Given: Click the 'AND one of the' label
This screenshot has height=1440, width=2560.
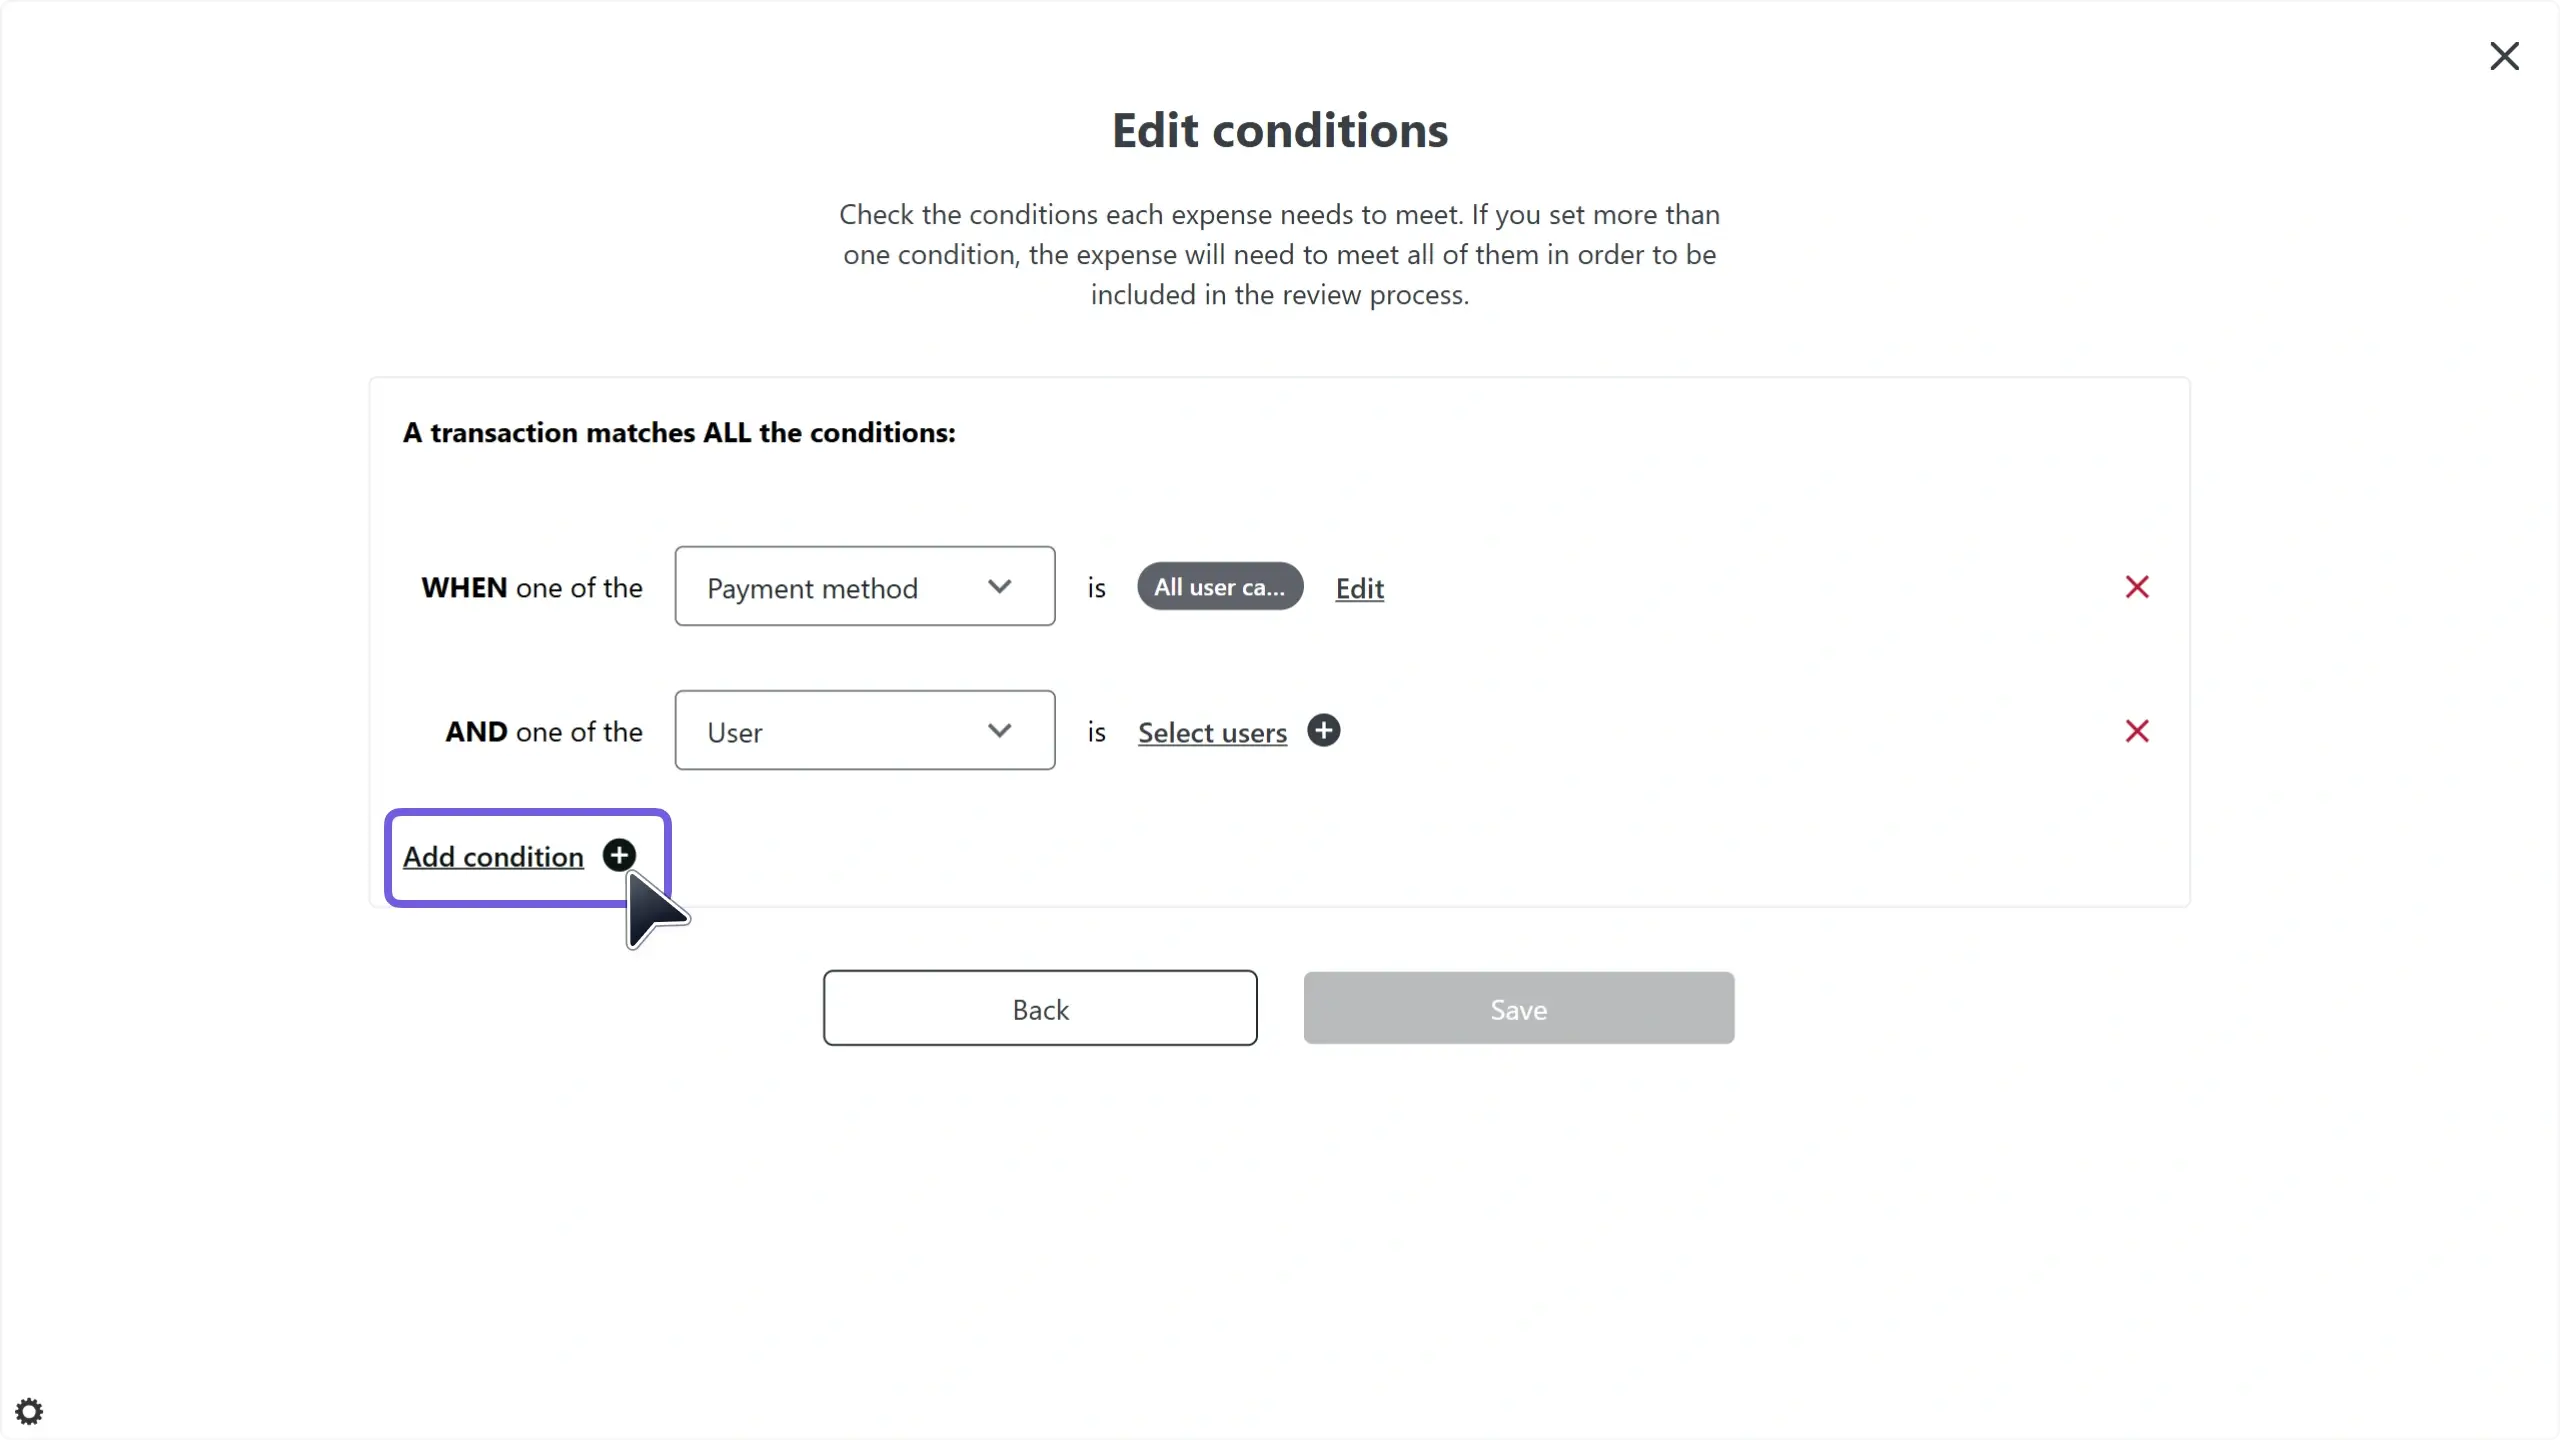Looking at the screenshot, I should (543, 732).
